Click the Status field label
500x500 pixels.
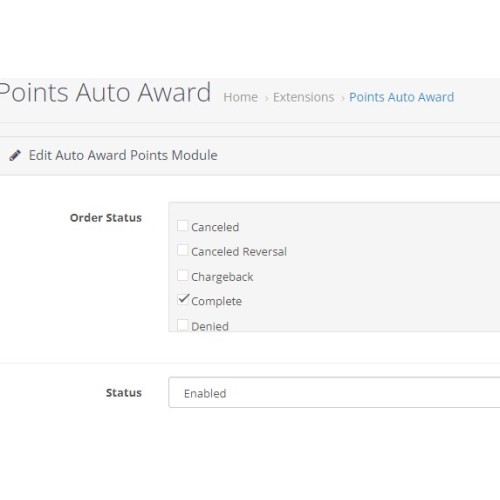tap(124, 393)
